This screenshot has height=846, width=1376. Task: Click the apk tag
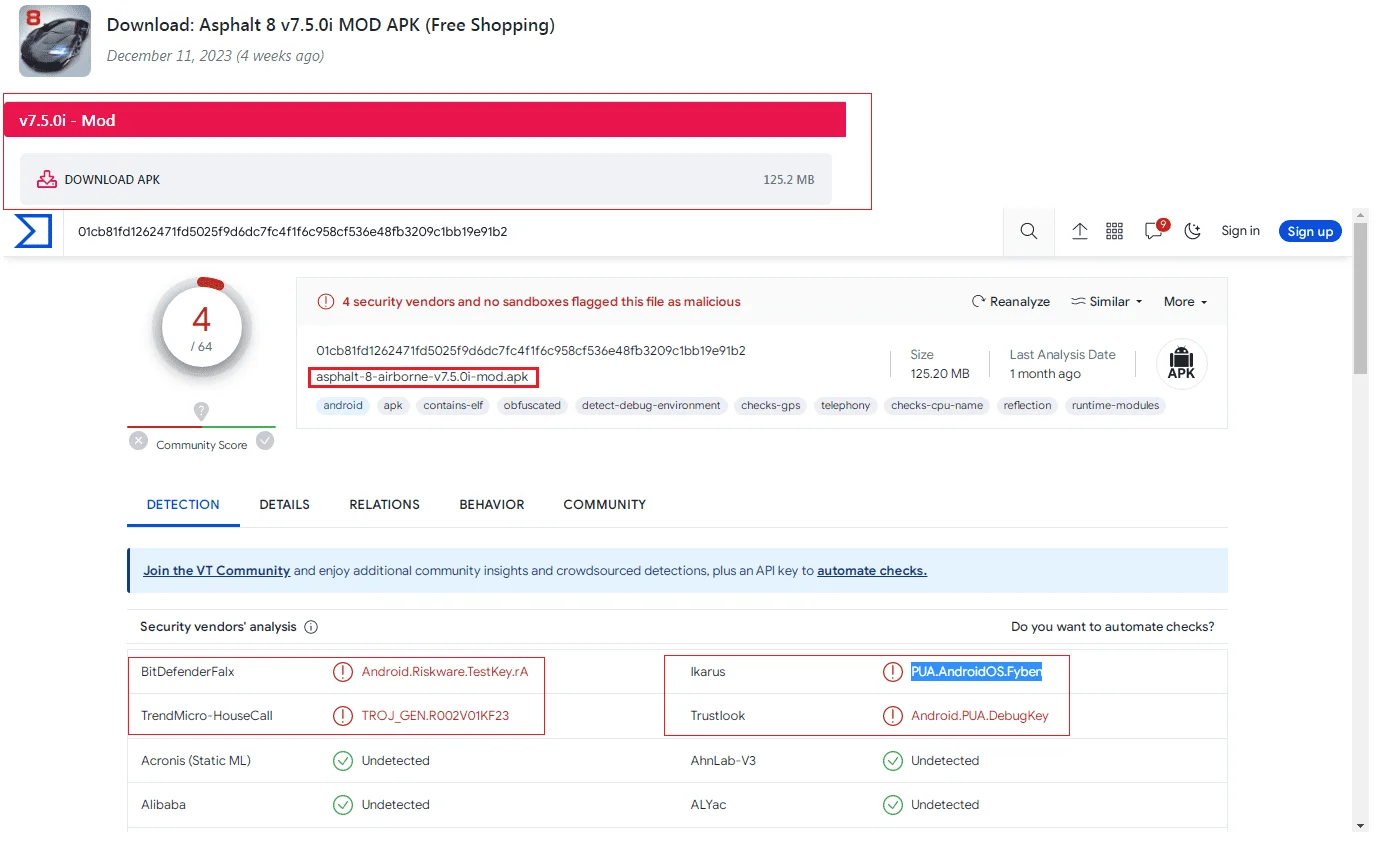[393, 406]
